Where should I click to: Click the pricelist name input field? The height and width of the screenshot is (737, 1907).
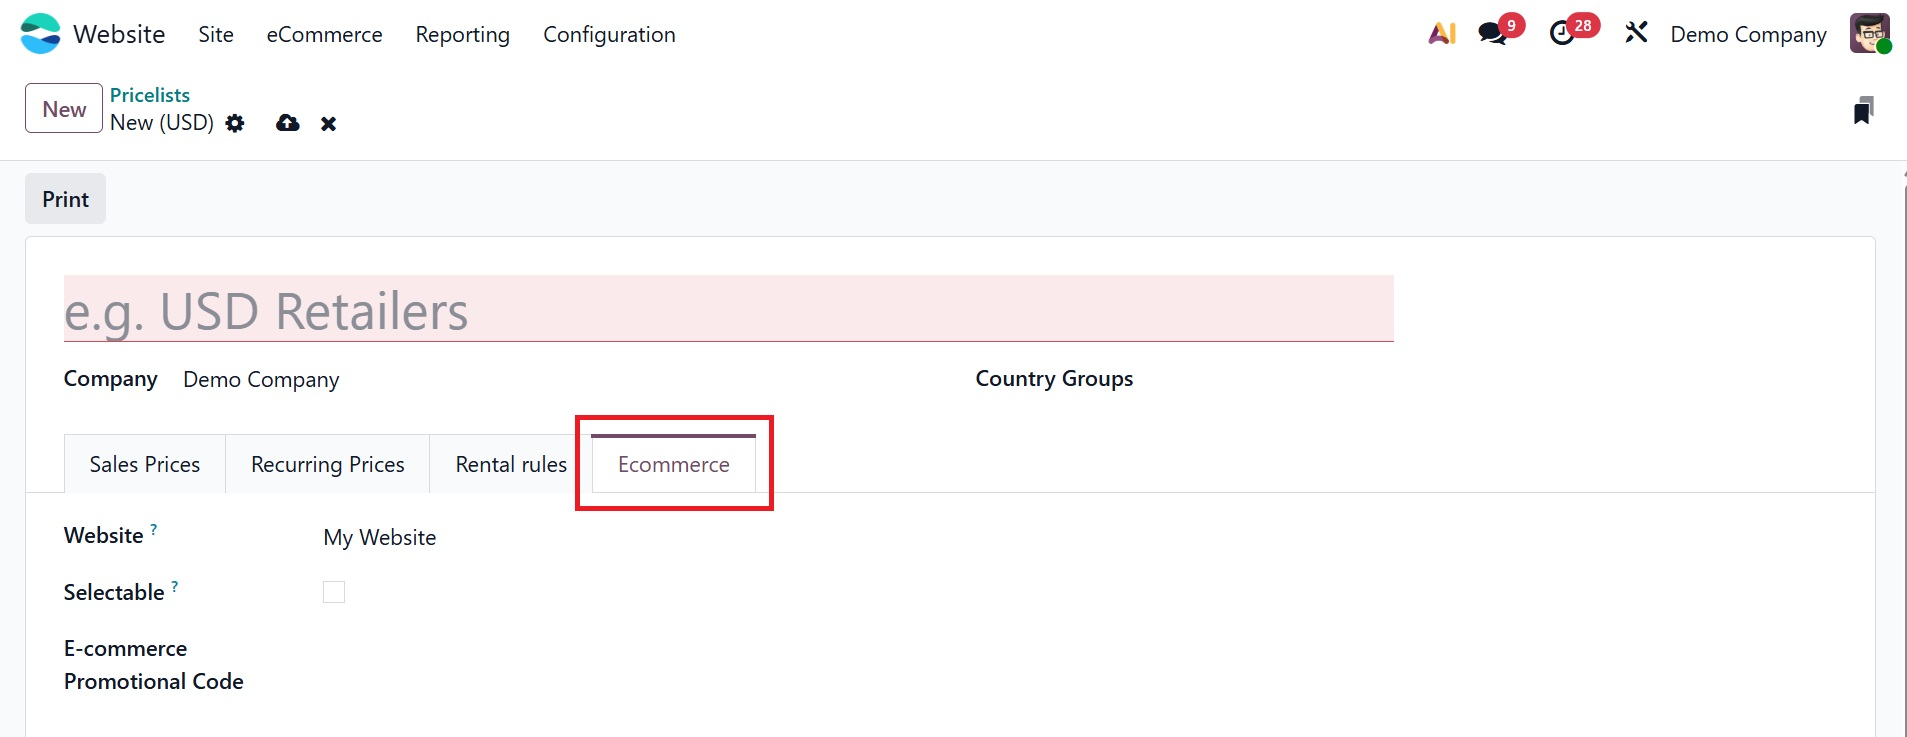click(728, 310)
